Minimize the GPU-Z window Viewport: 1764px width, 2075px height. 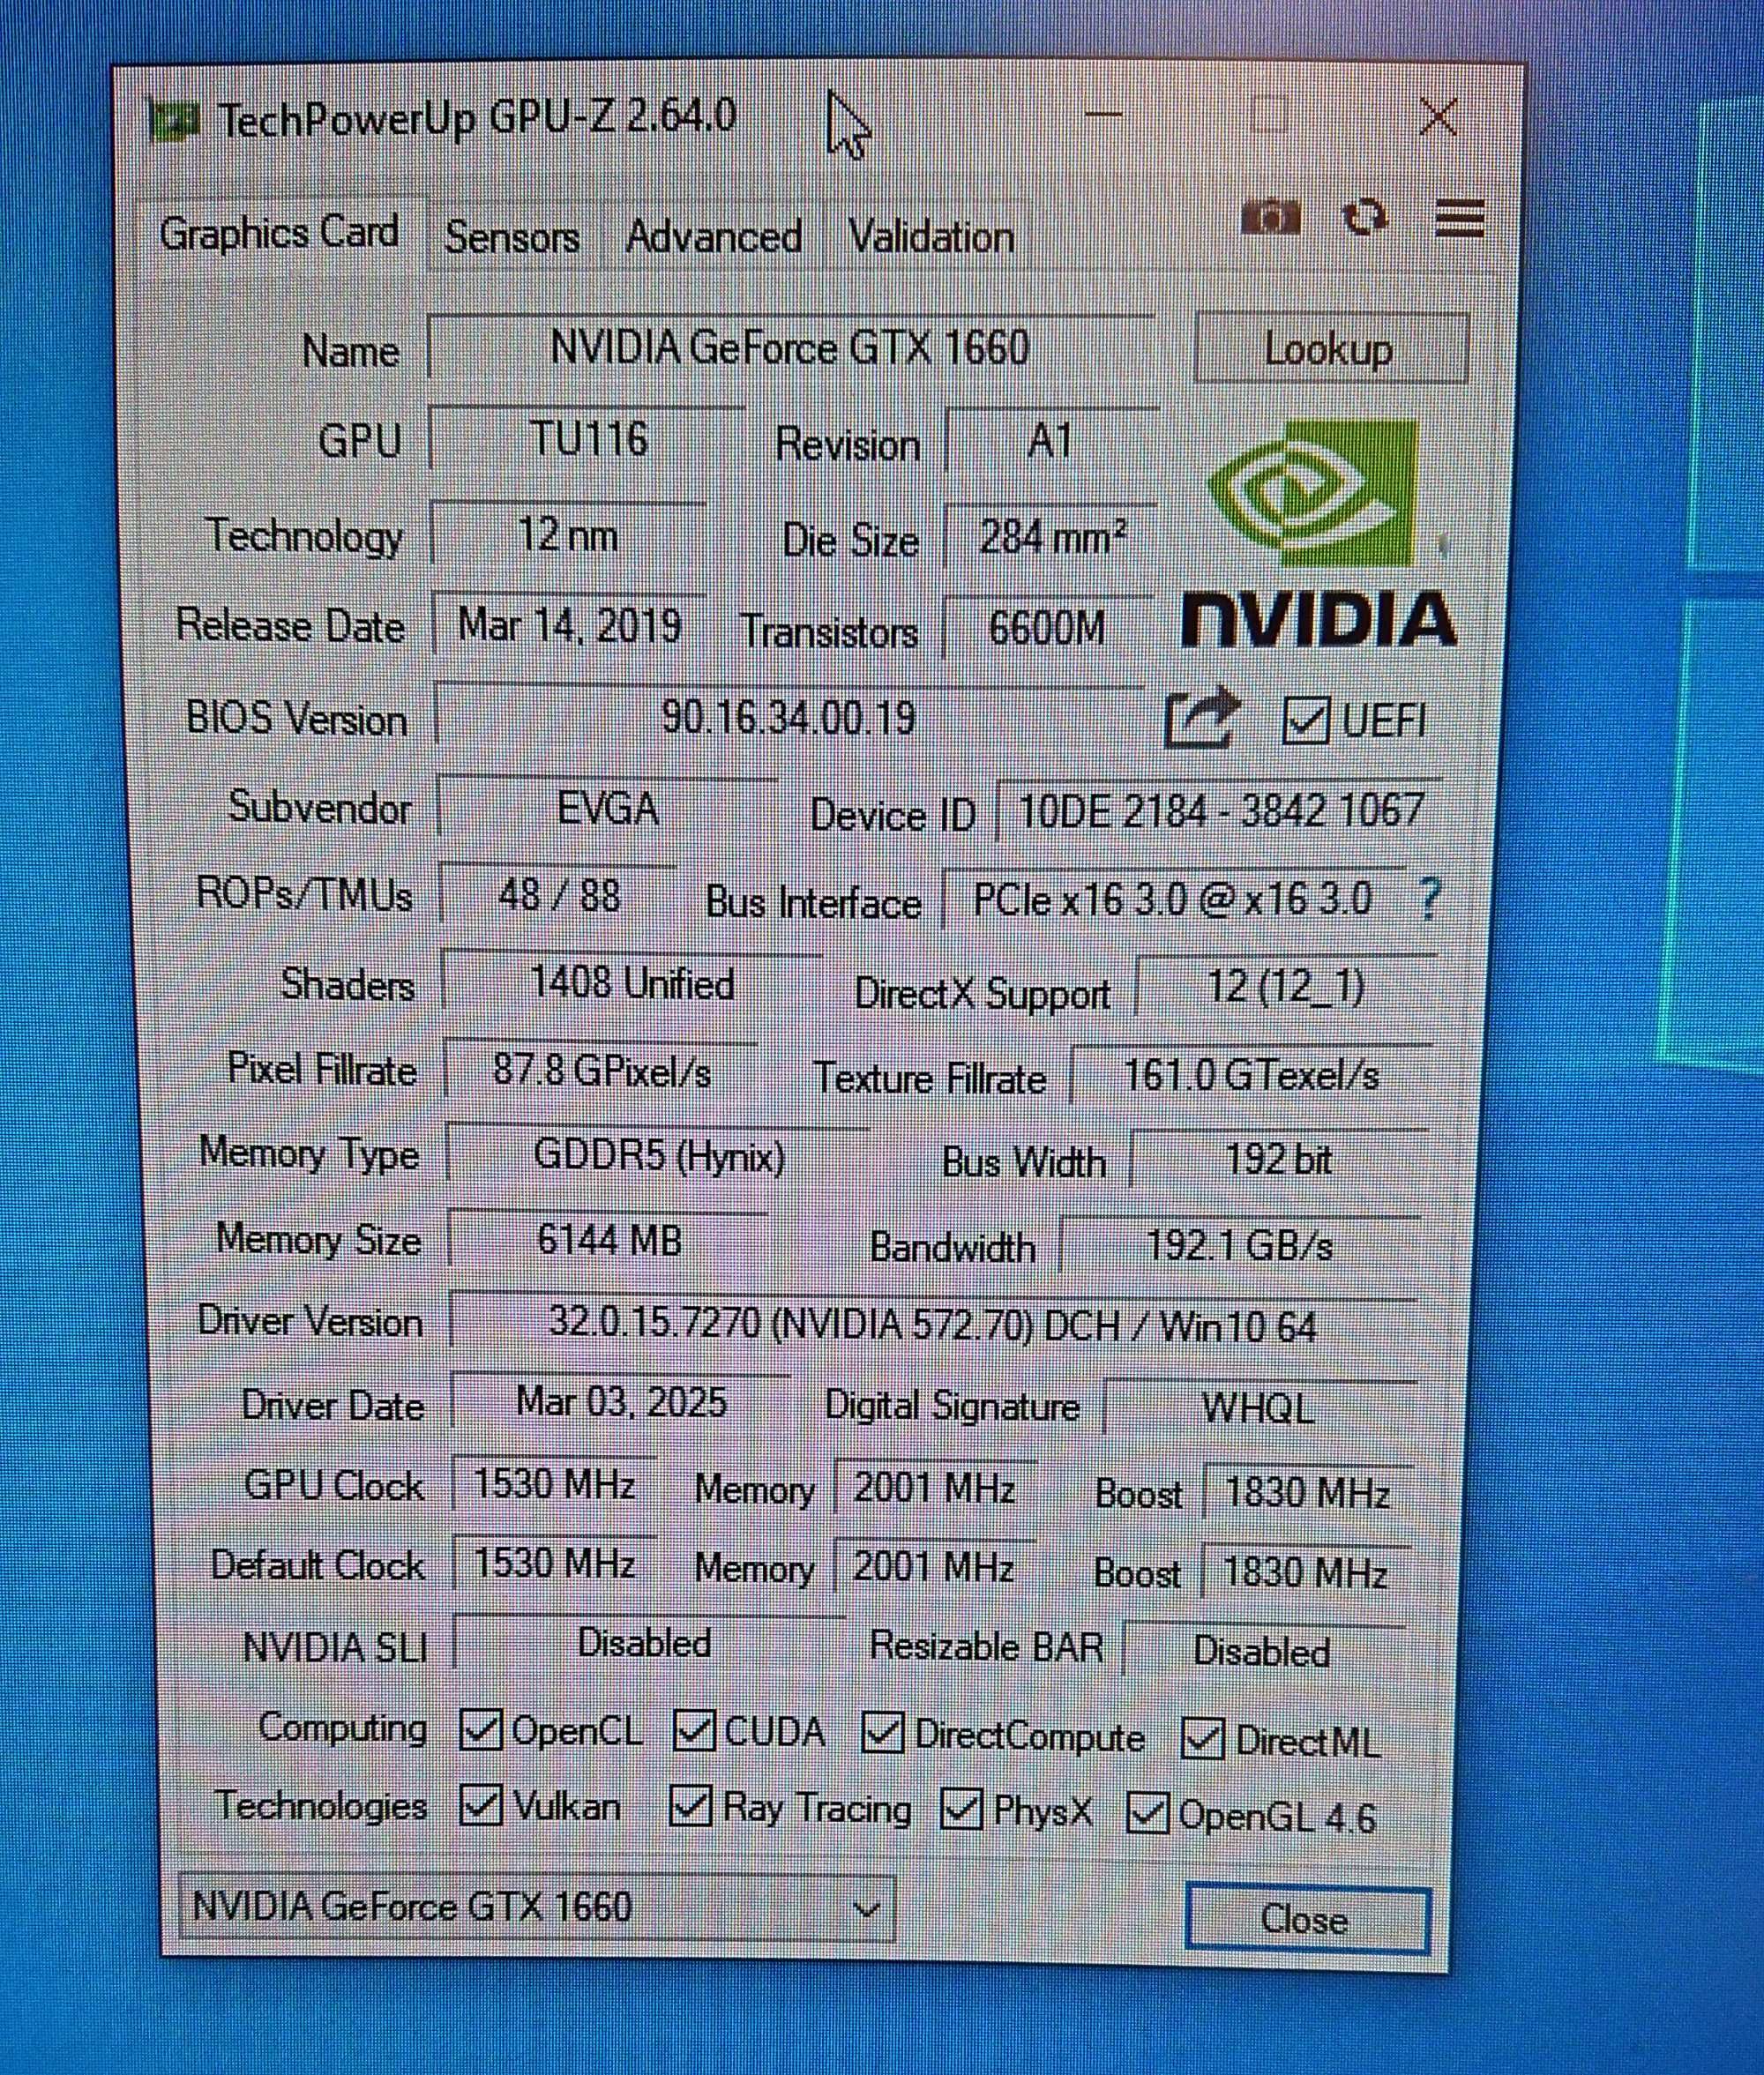1103,114
